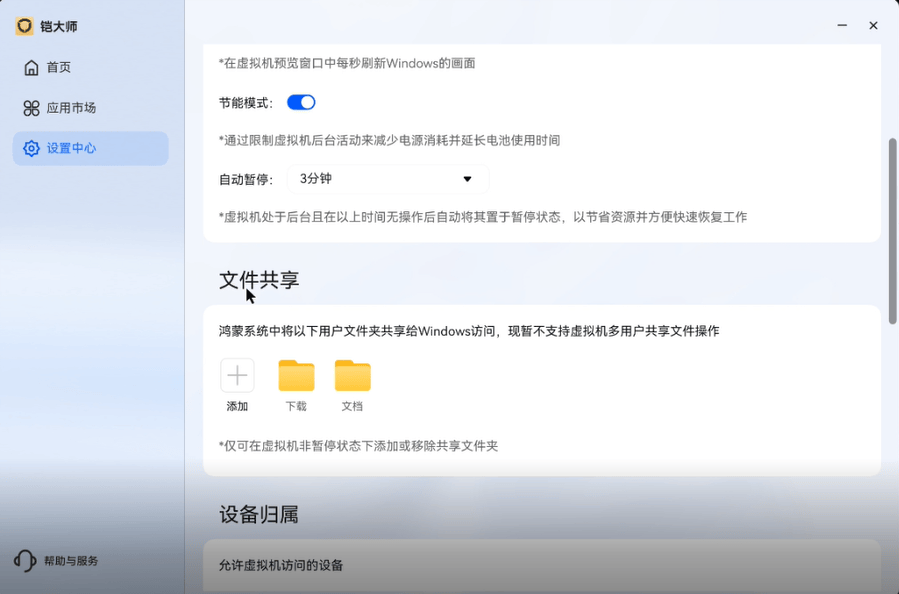Screen dimensions: 899x594
Task: Select the 设置中心 sidebar entry
Action: (x=91, y=148)
